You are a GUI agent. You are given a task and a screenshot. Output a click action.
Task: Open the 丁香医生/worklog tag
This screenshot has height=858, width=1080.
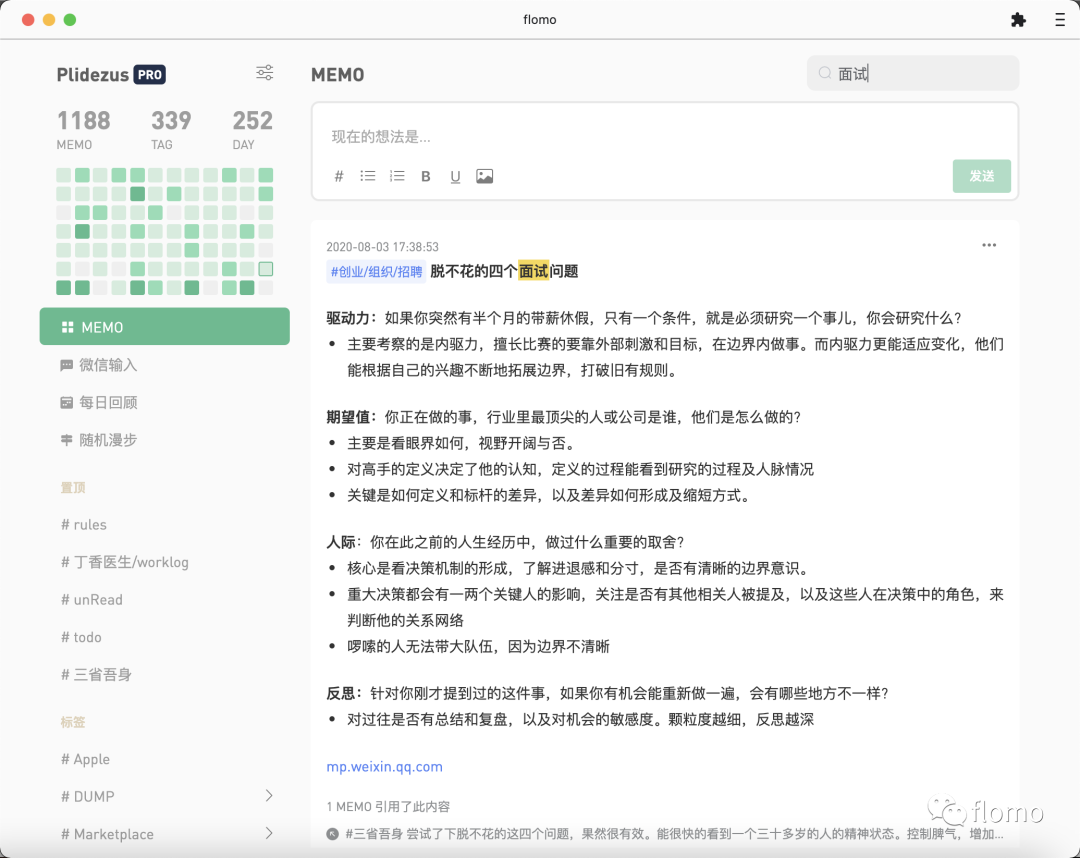125,562
